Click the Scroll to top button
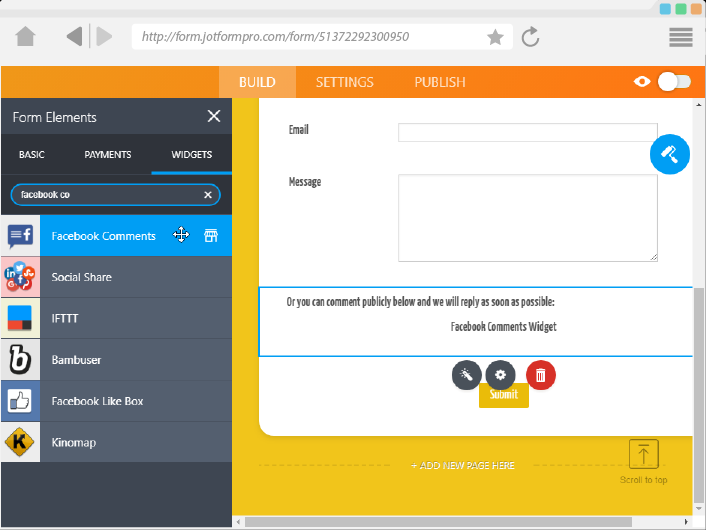Screen dimensions: 706x530 click(643, 461)
